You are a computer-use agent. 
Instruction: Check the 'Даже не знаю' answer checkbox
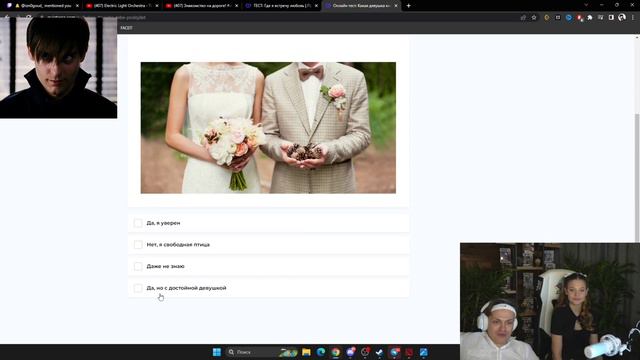138,266
